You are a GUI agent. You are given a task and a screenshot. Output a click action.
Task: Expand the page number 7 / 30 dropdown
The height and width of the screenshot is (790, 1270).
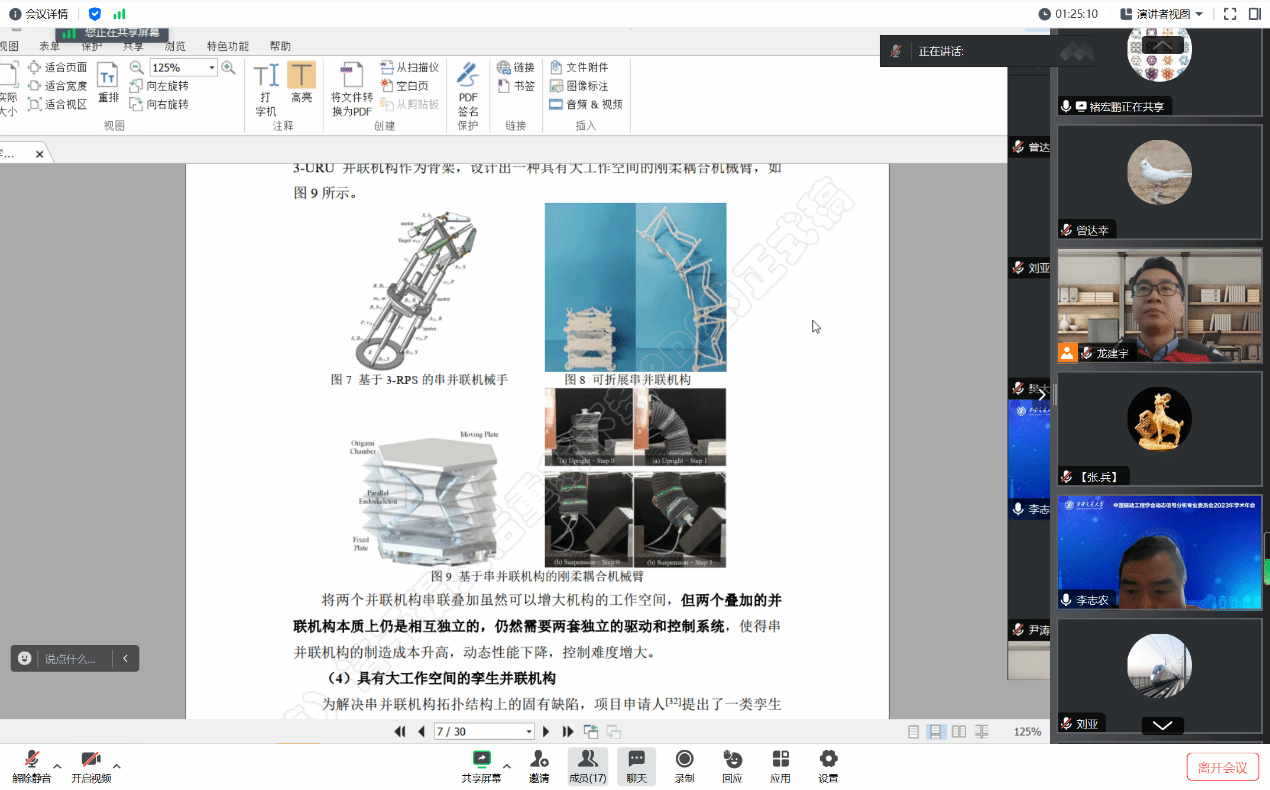[529, 732]
